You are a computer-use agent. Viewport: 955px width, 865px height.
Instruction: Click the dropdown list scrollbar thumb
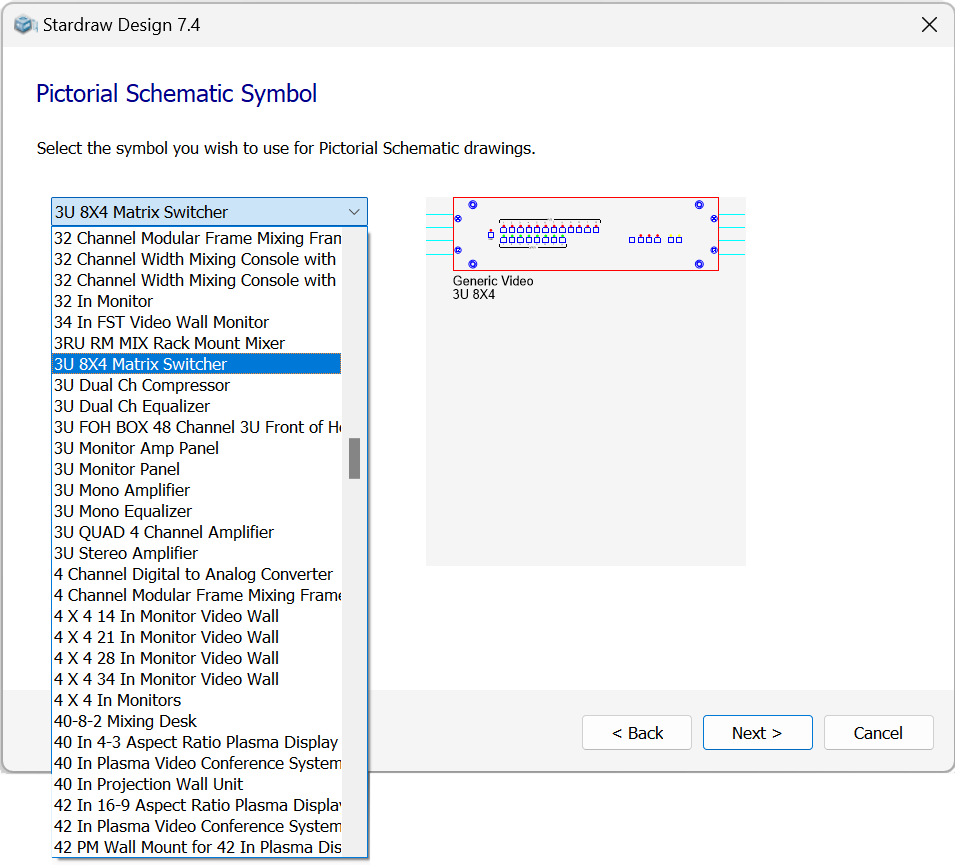(354, 459)
